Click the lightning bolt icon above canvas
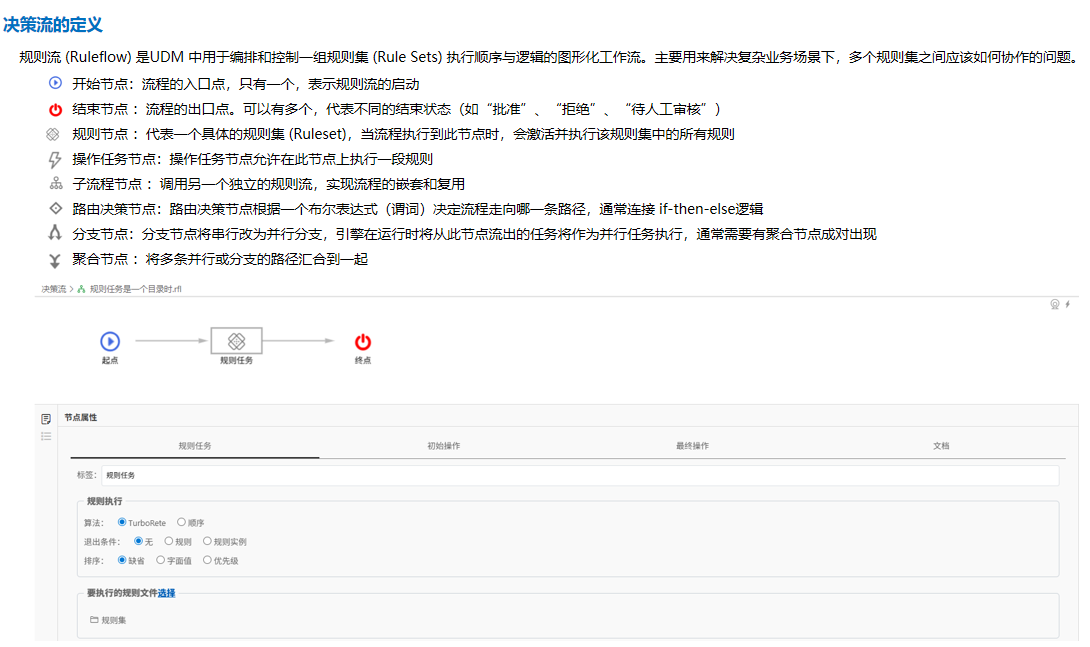Screen dimensions: 1090x647 click(1068, 304)
